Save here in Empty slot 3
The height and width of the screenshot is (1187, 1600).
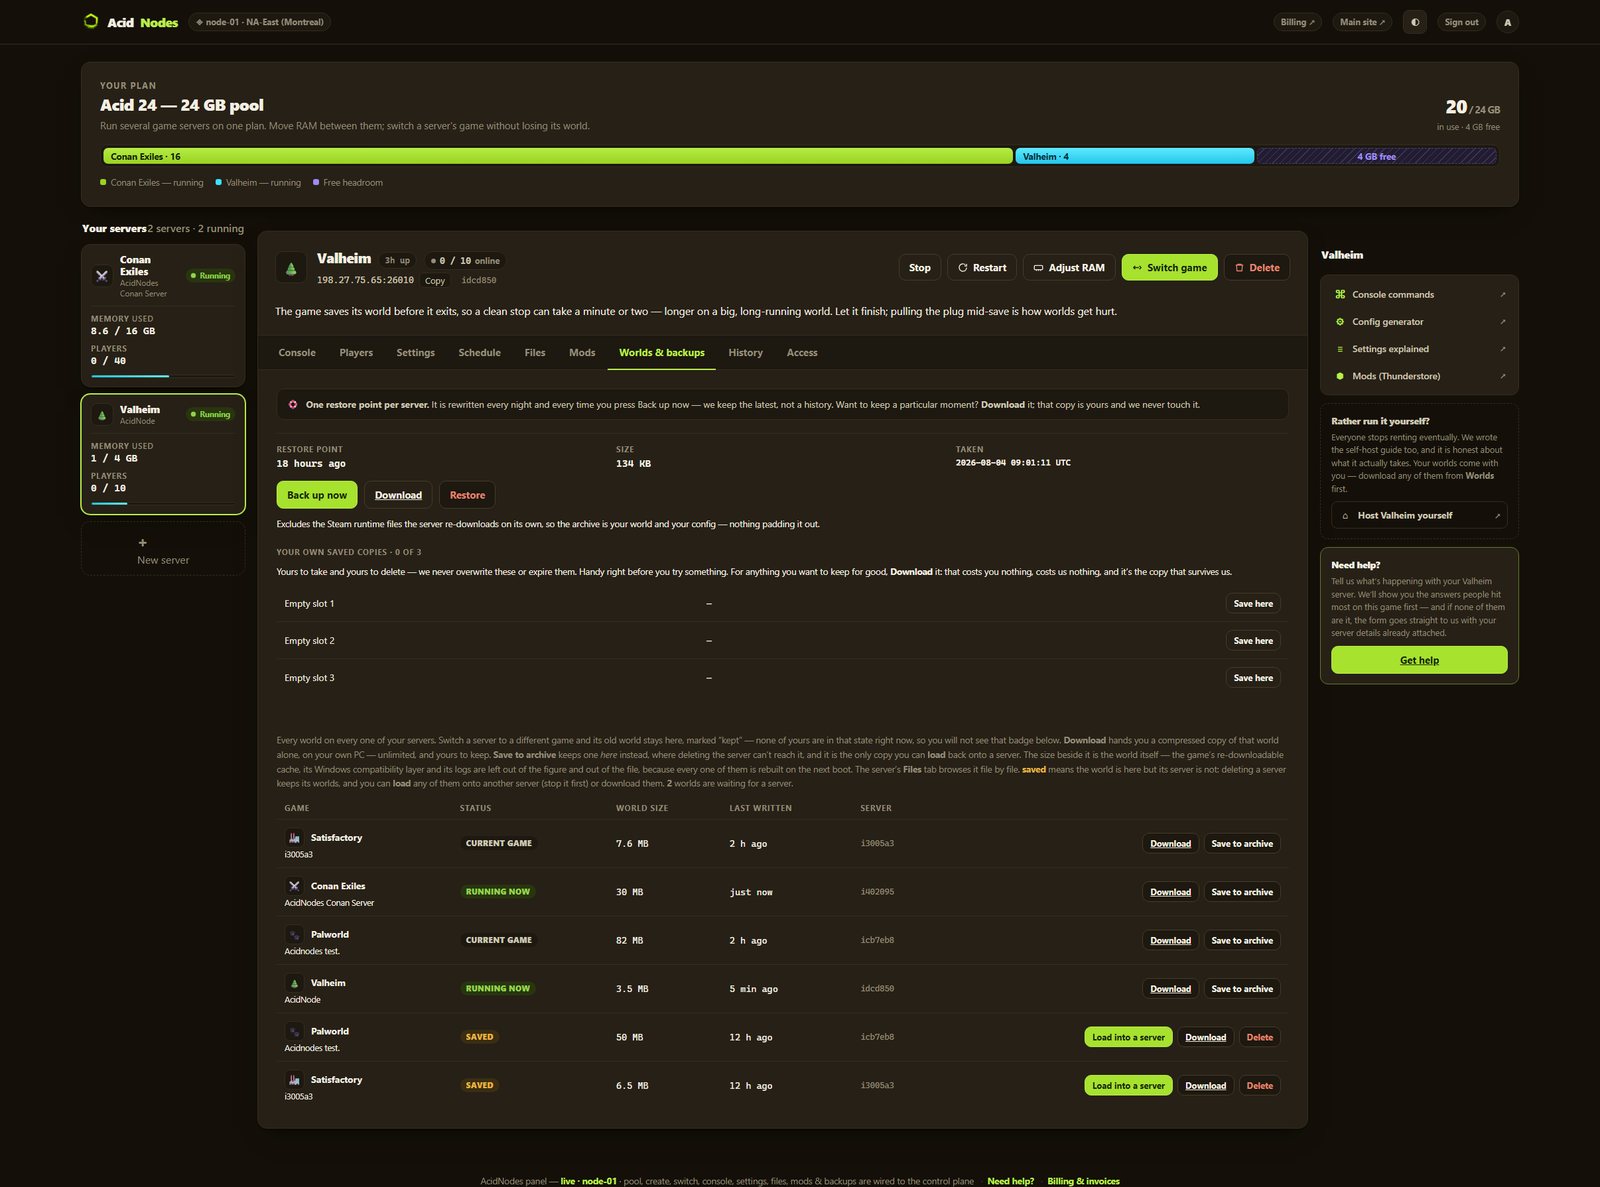click(x=1253, y=678)
